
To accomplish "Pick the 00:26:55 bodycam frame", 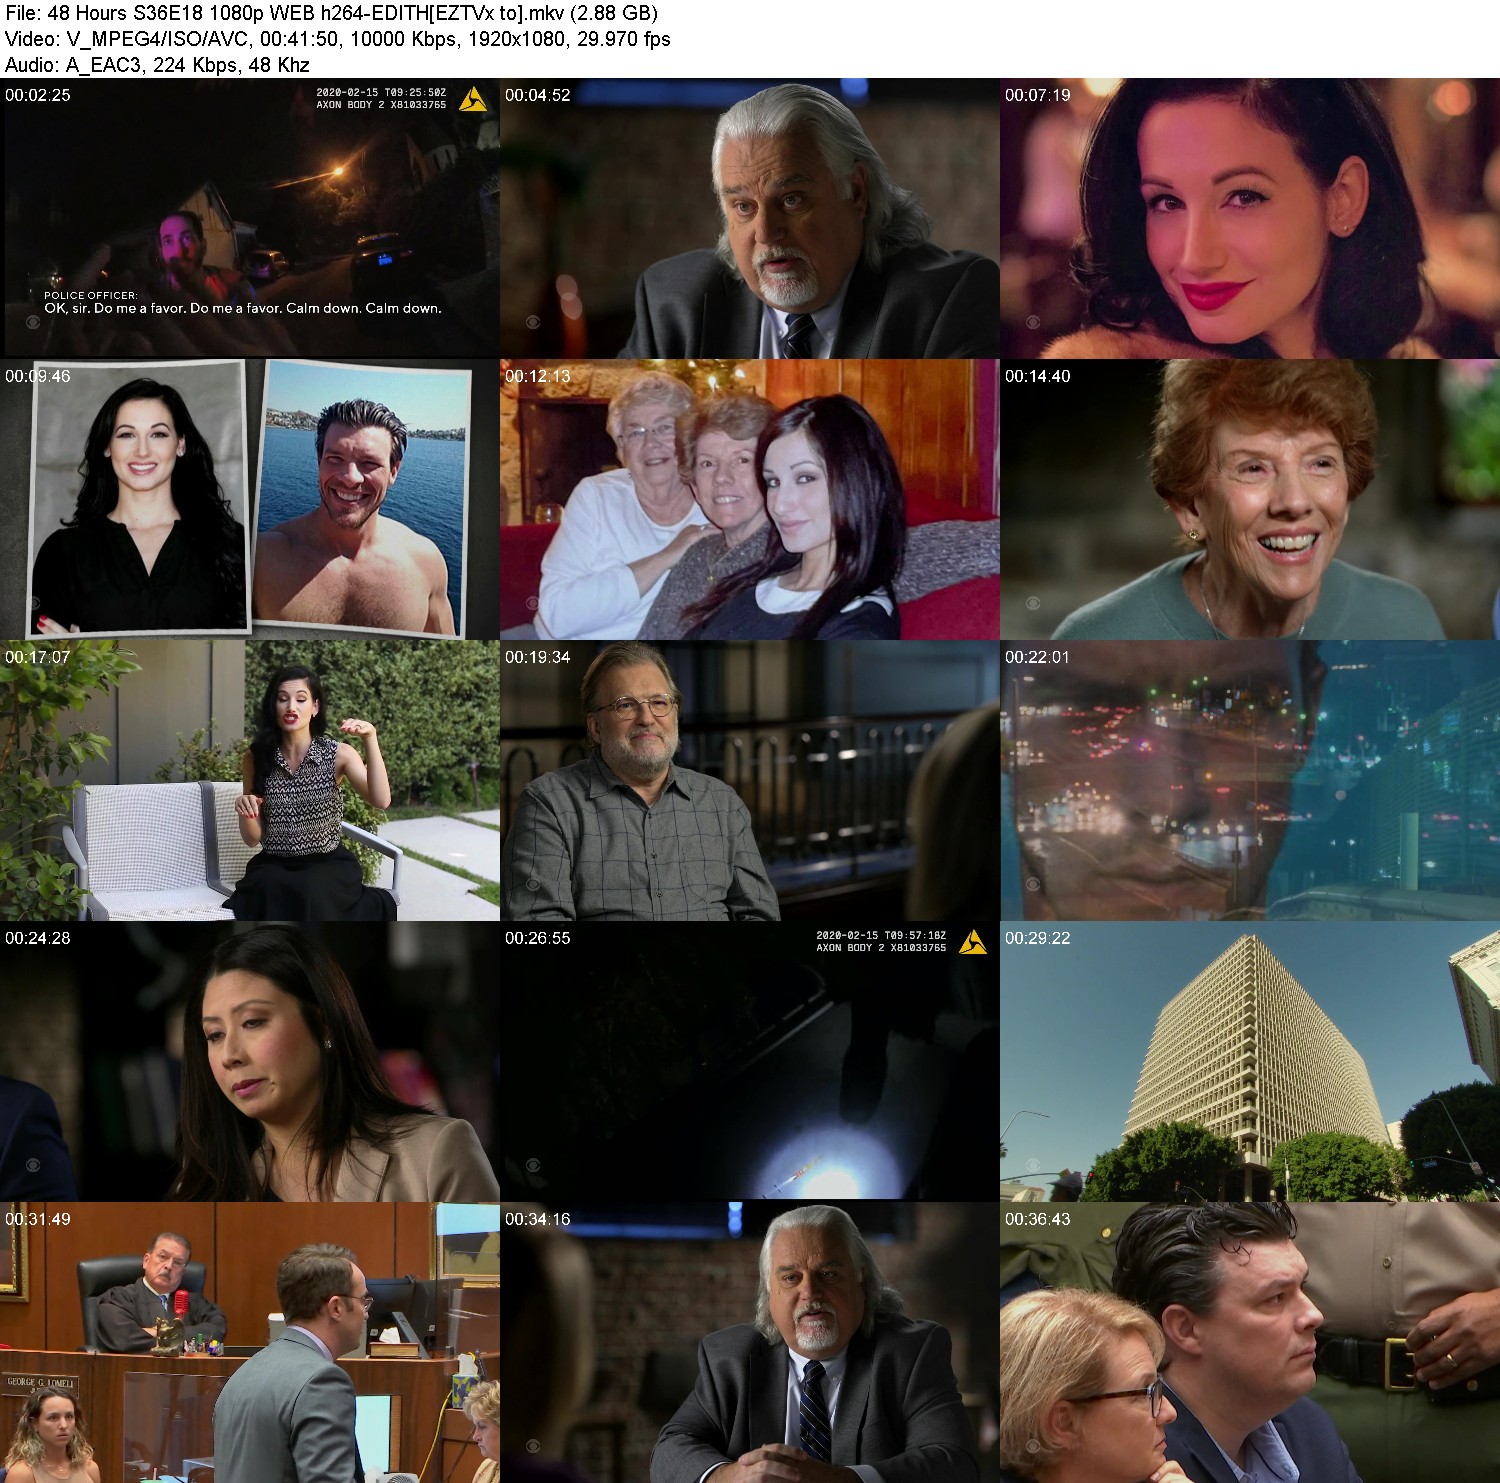I will click(750, 1061).
